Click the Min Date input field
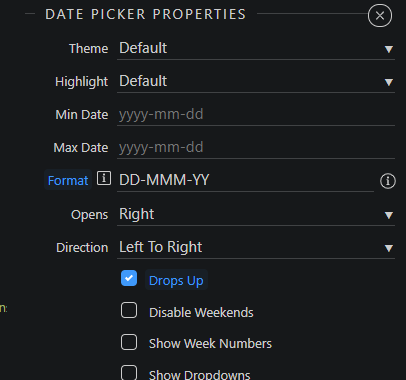This screenshot has width=406, height=380. coord(256,115)
